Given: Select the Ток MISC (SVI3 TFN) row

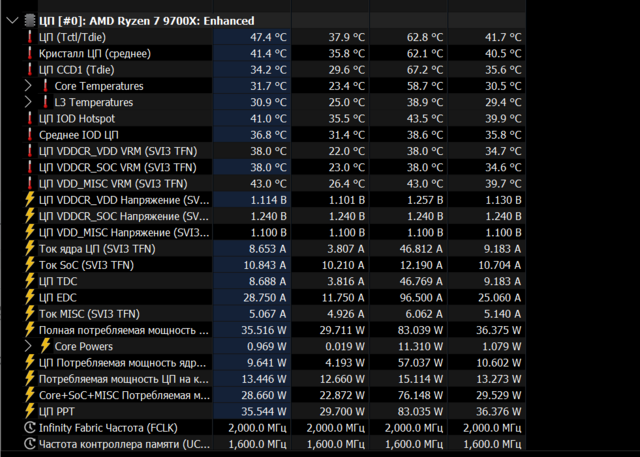Looking at the screenshot, I should pyautogui.click(x=89, y=313).
